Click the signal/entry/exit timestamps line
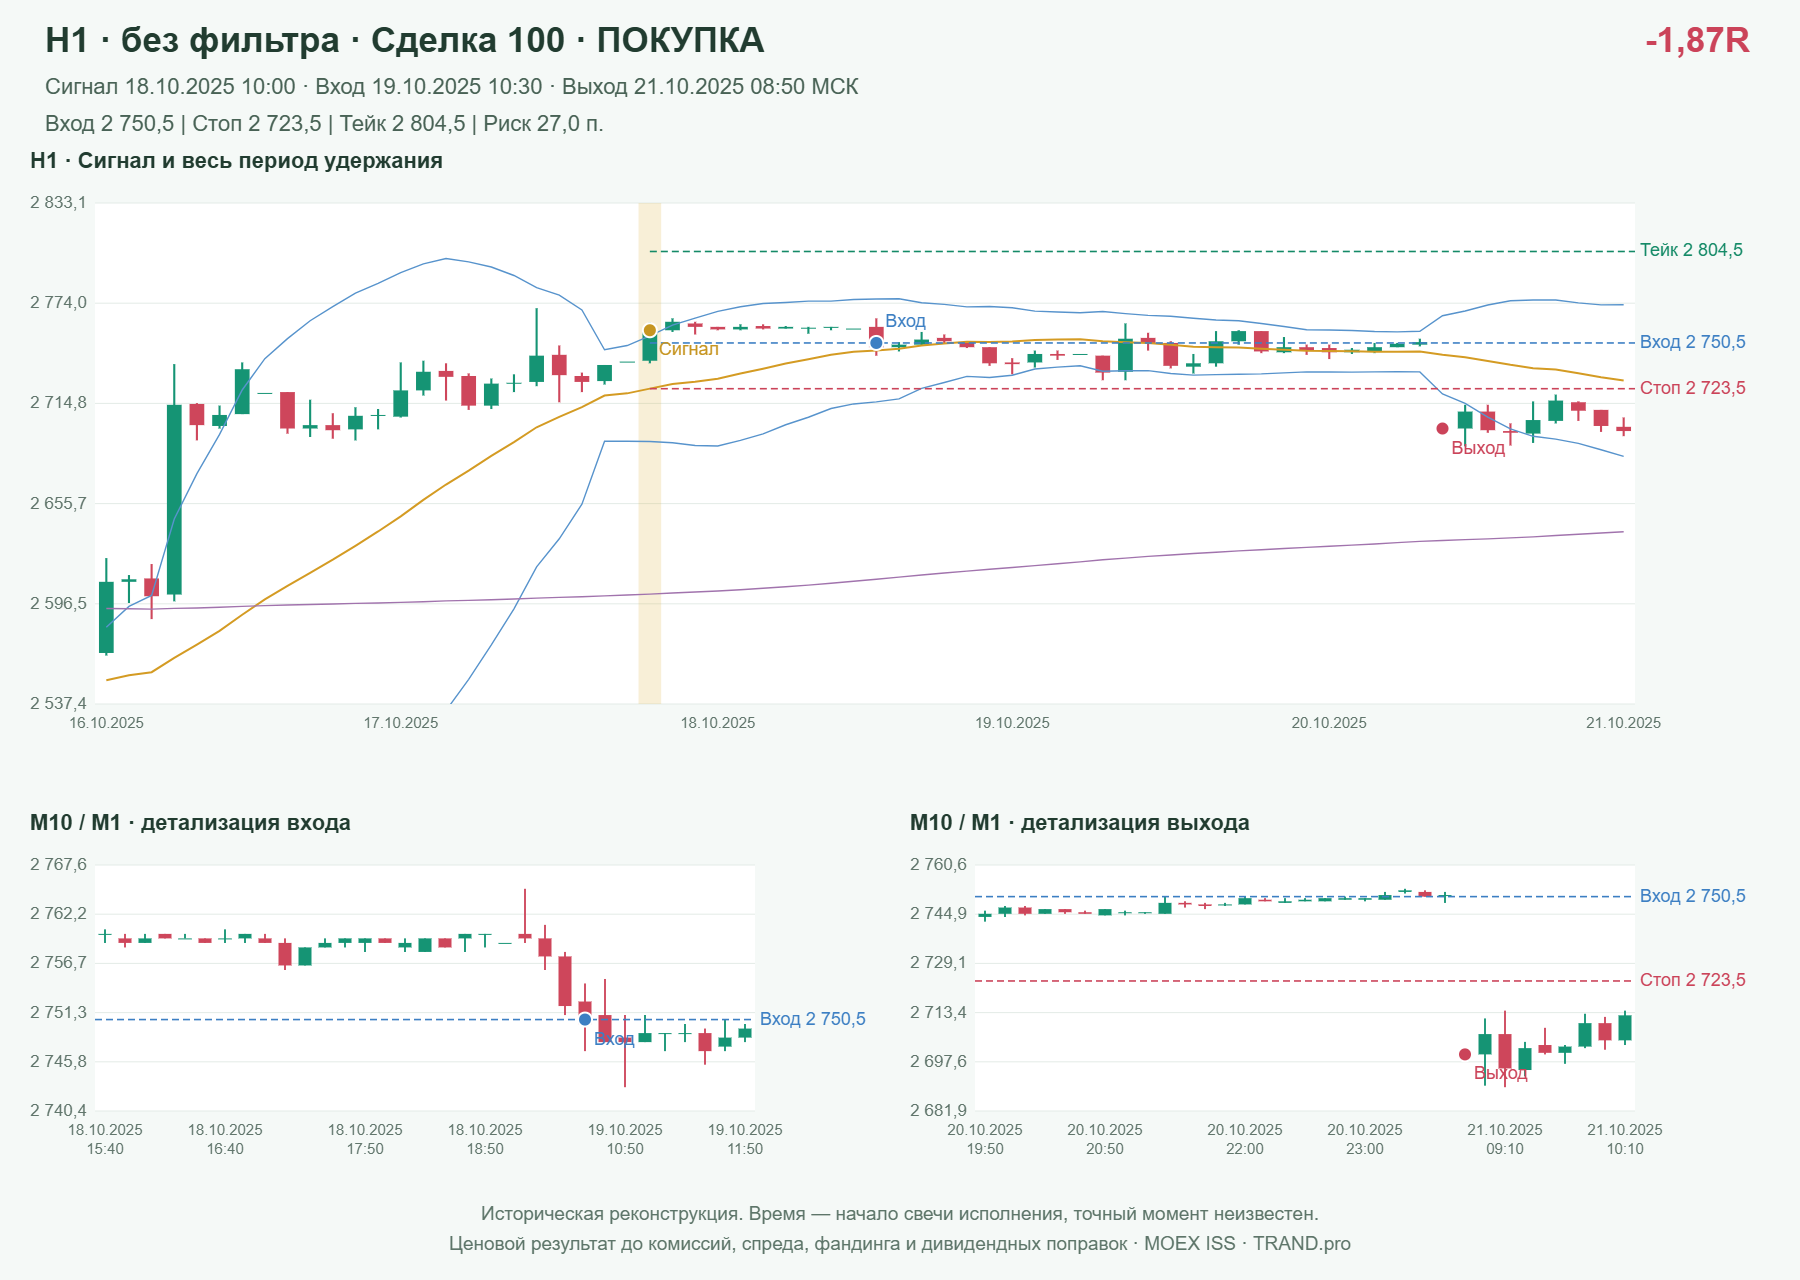 (451, 87)
